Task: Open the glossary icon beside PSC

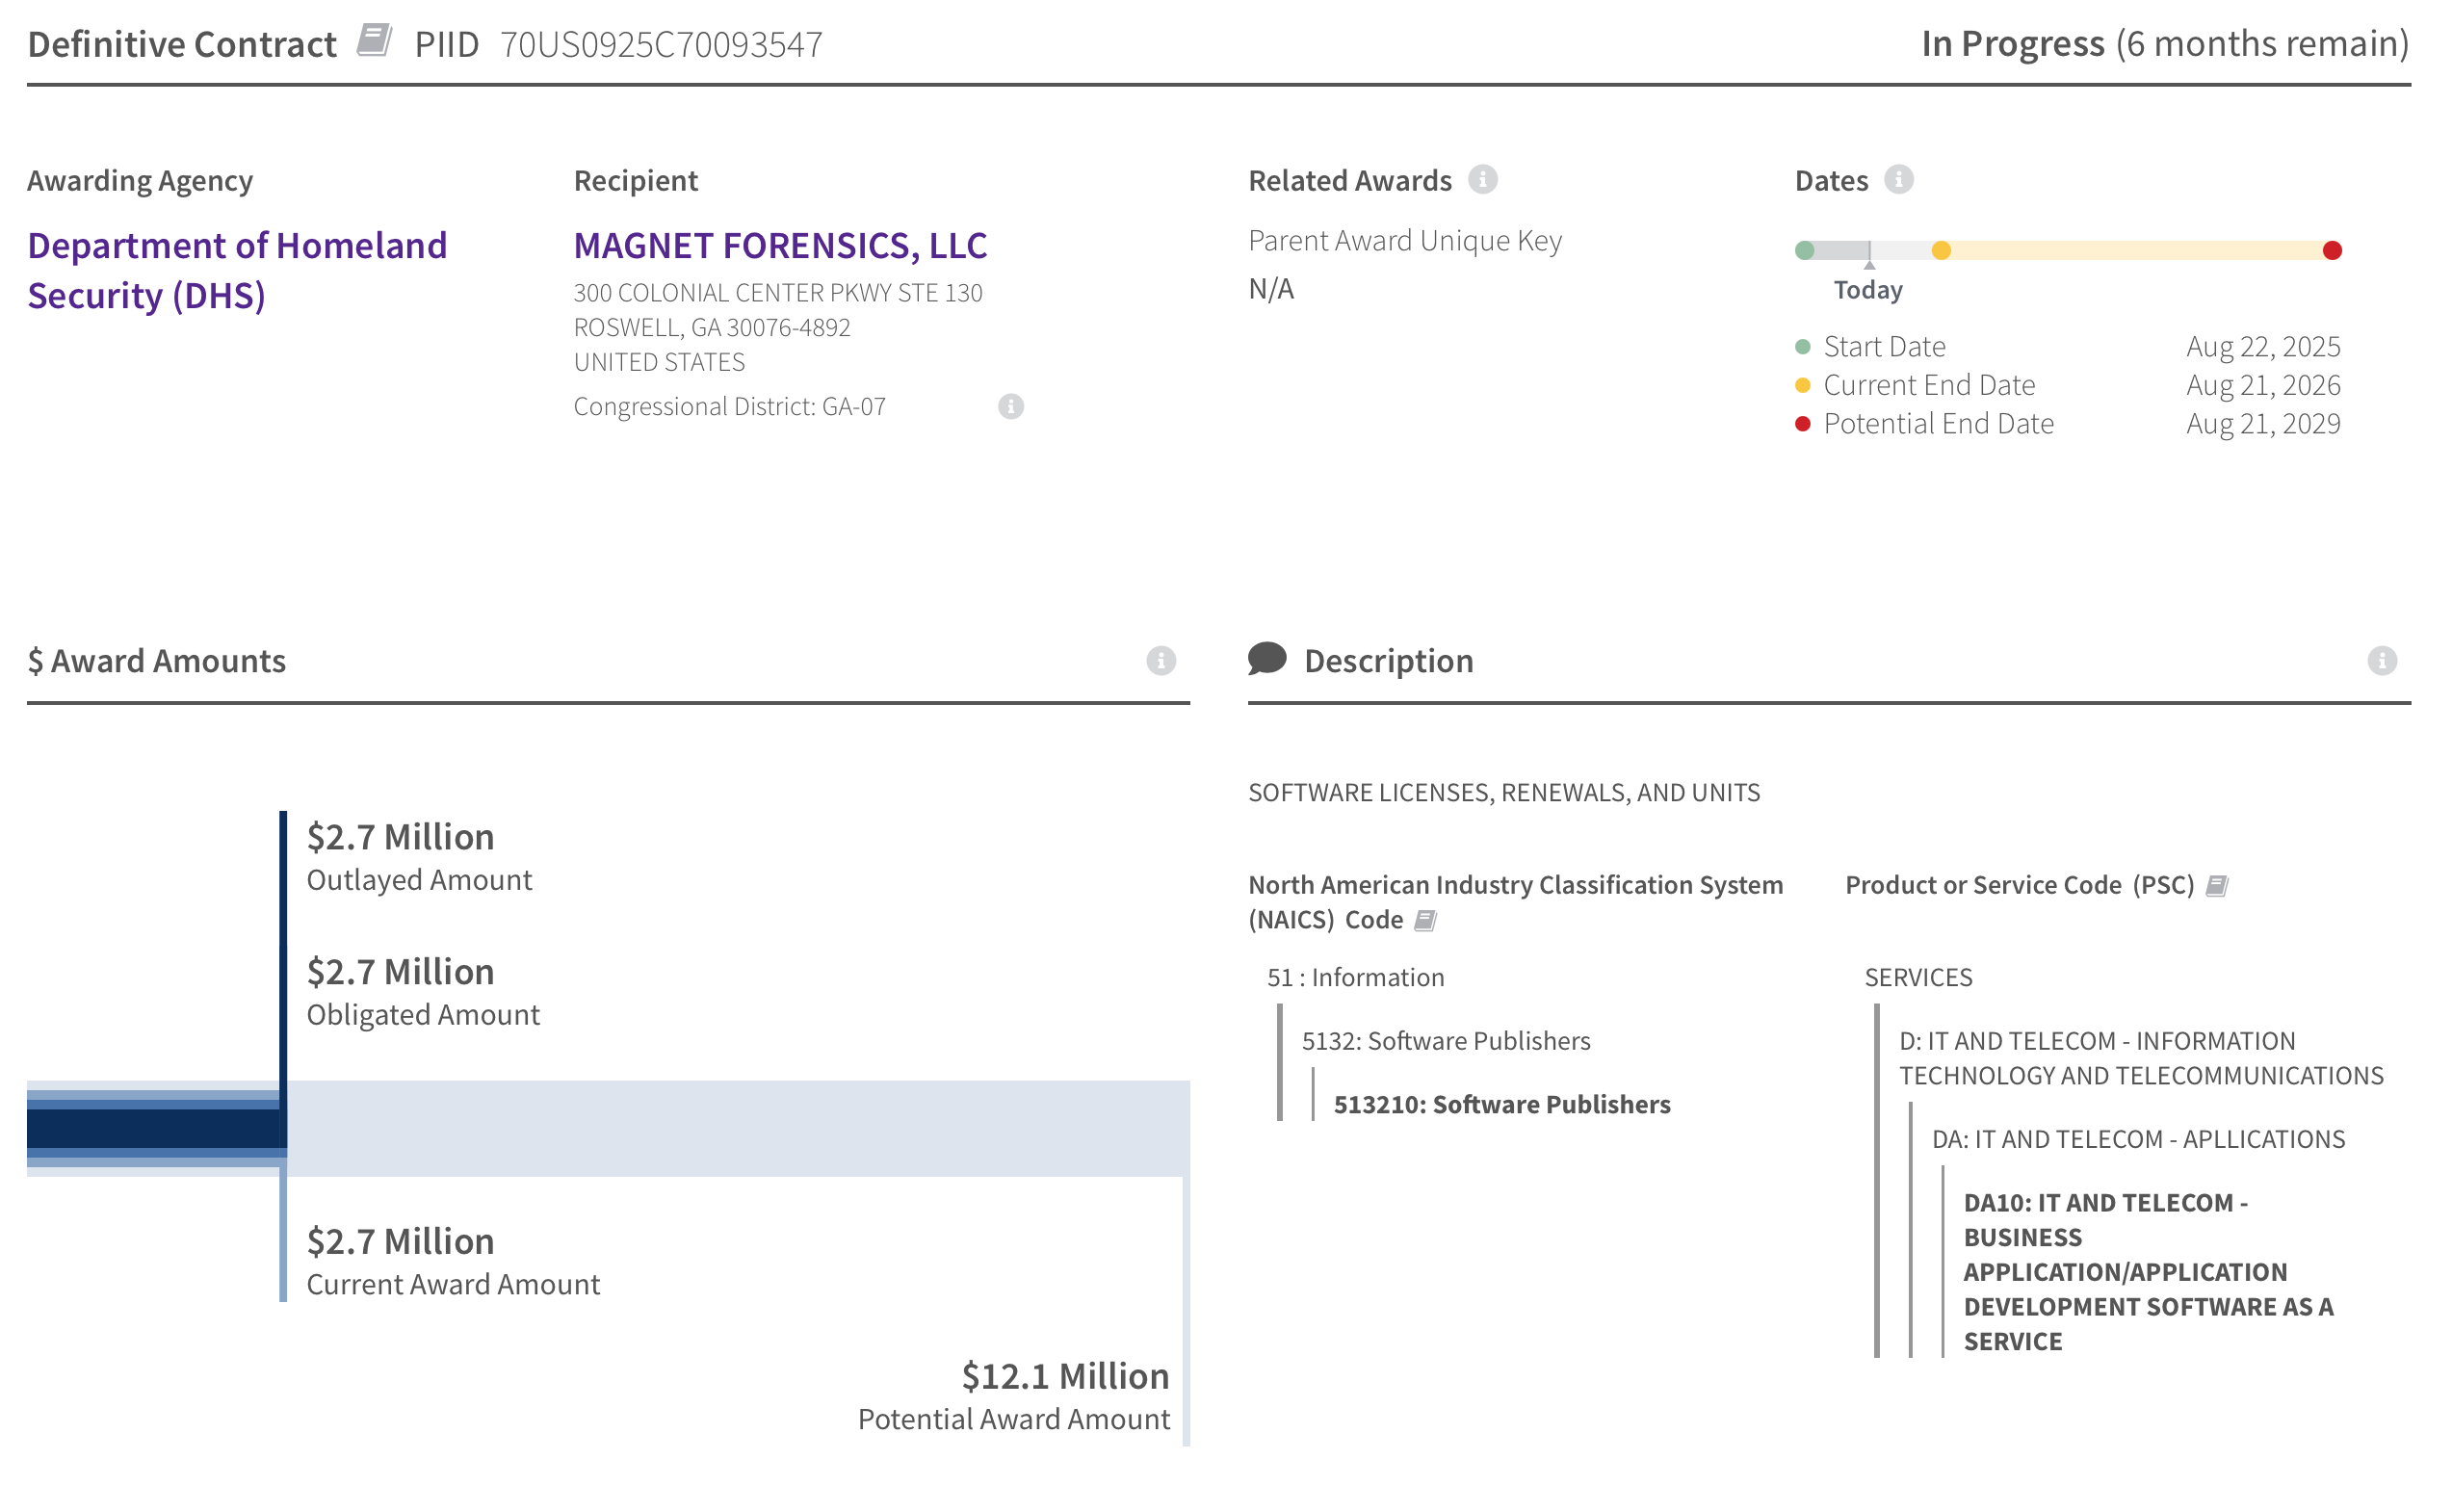Action: point(2216,886)
